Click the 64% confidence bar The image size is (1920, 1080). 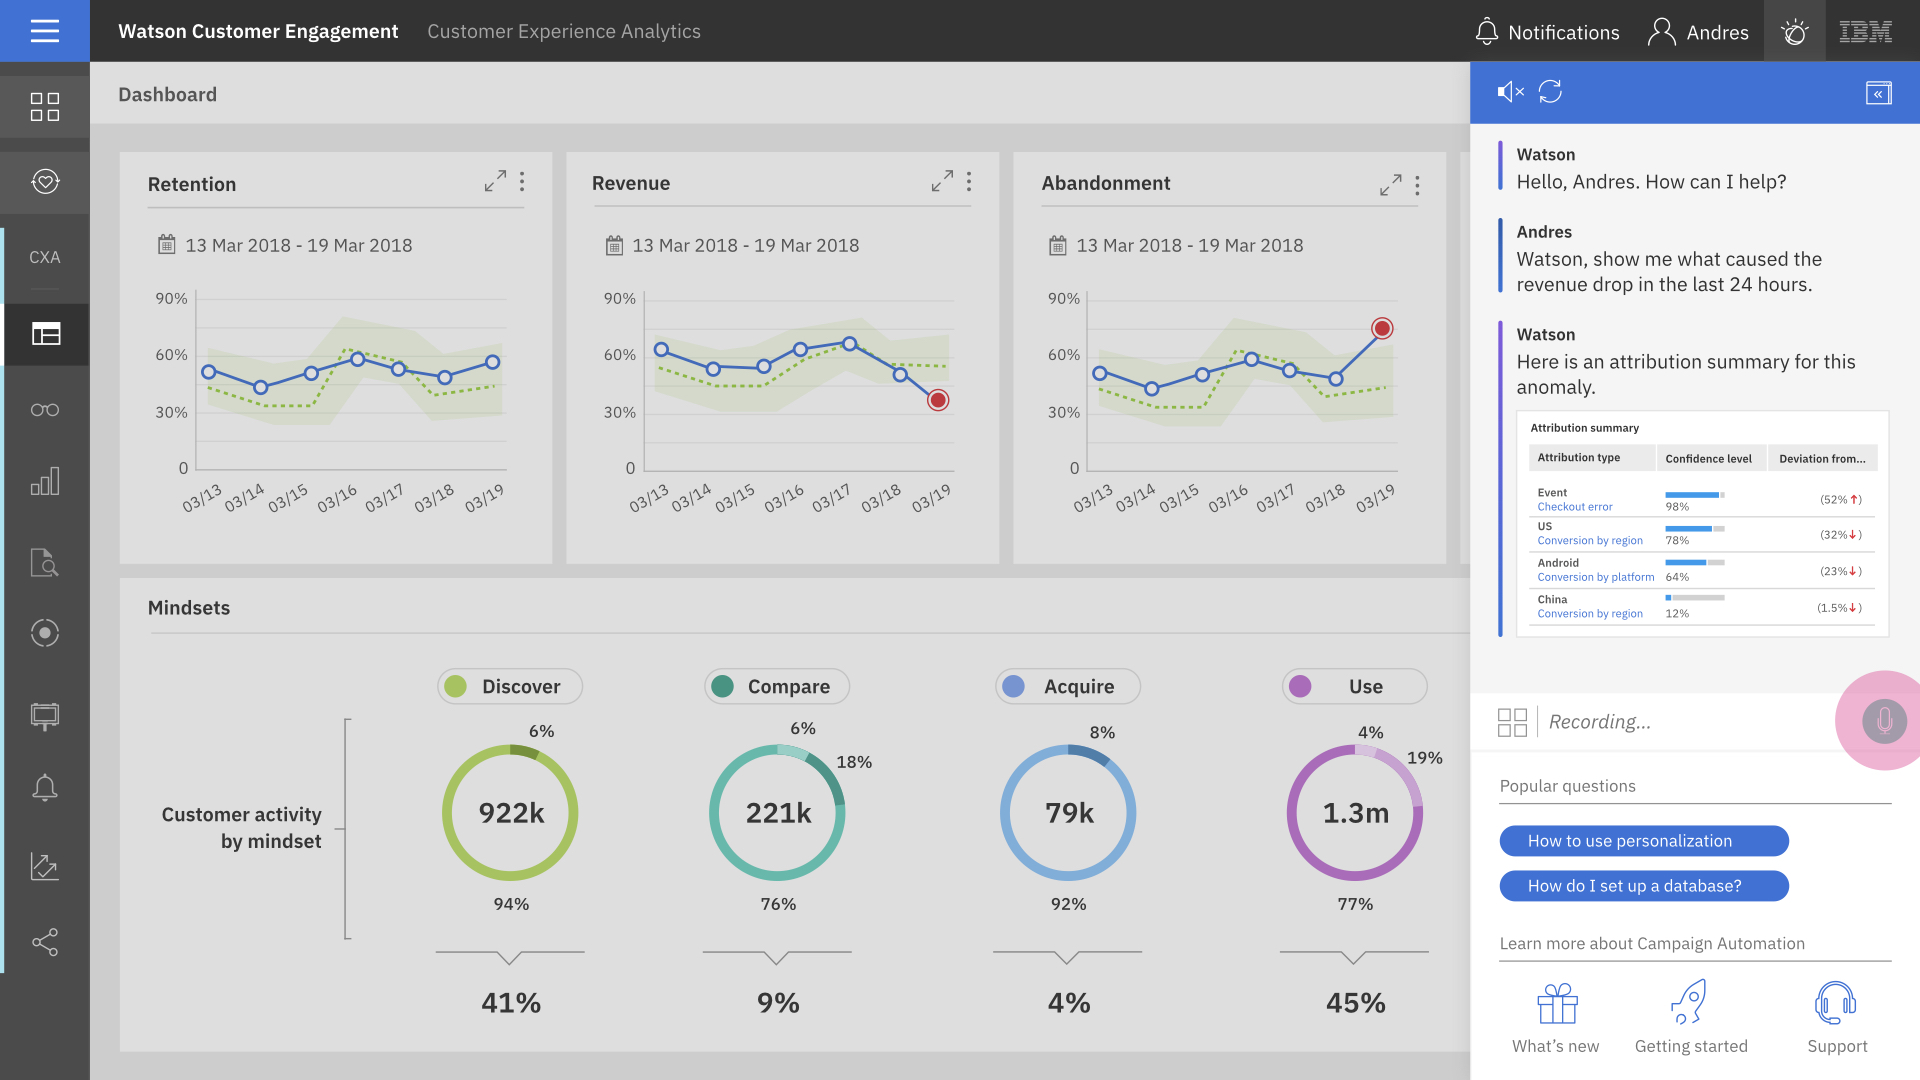[x=1695, y=563]
